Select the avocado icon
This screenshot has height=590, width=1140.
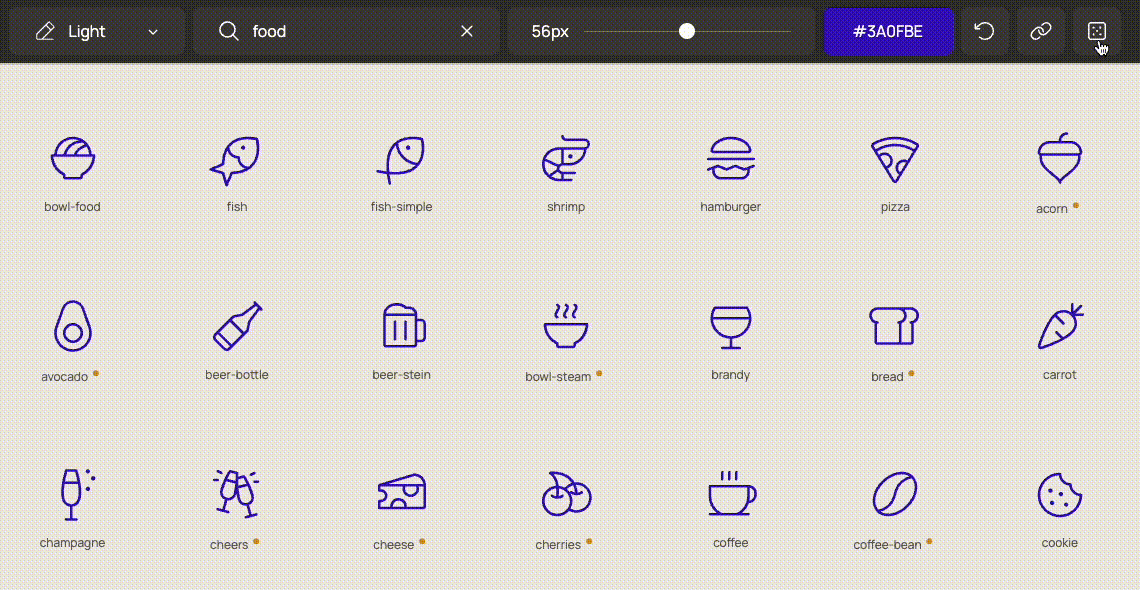(72, 326)
